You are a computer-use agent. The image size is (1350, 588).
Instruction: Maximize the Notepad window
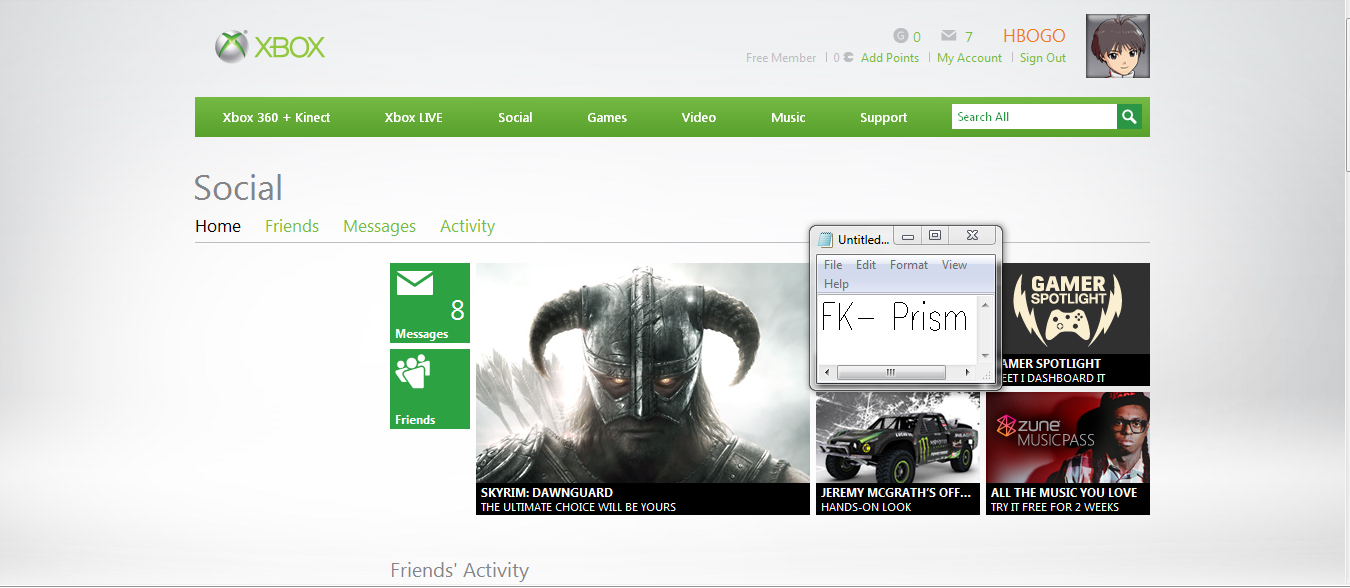pos(935,236)
